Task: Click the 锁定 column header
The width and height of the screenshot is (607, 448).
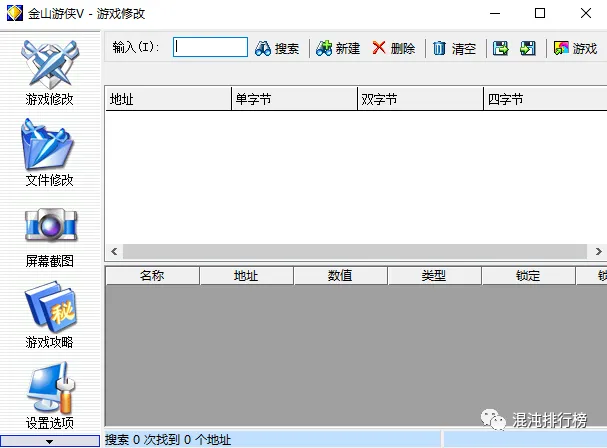Action: [x=528, y=276]
